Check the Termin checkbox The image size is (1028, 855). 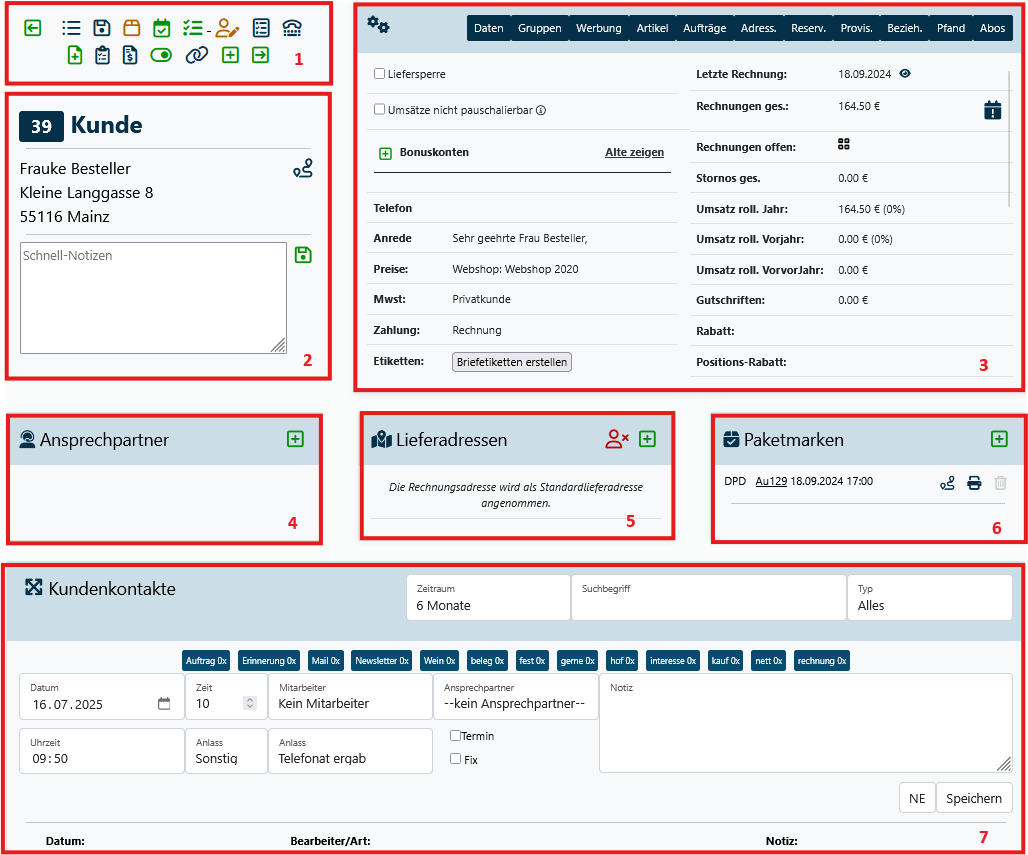[455, 736]
